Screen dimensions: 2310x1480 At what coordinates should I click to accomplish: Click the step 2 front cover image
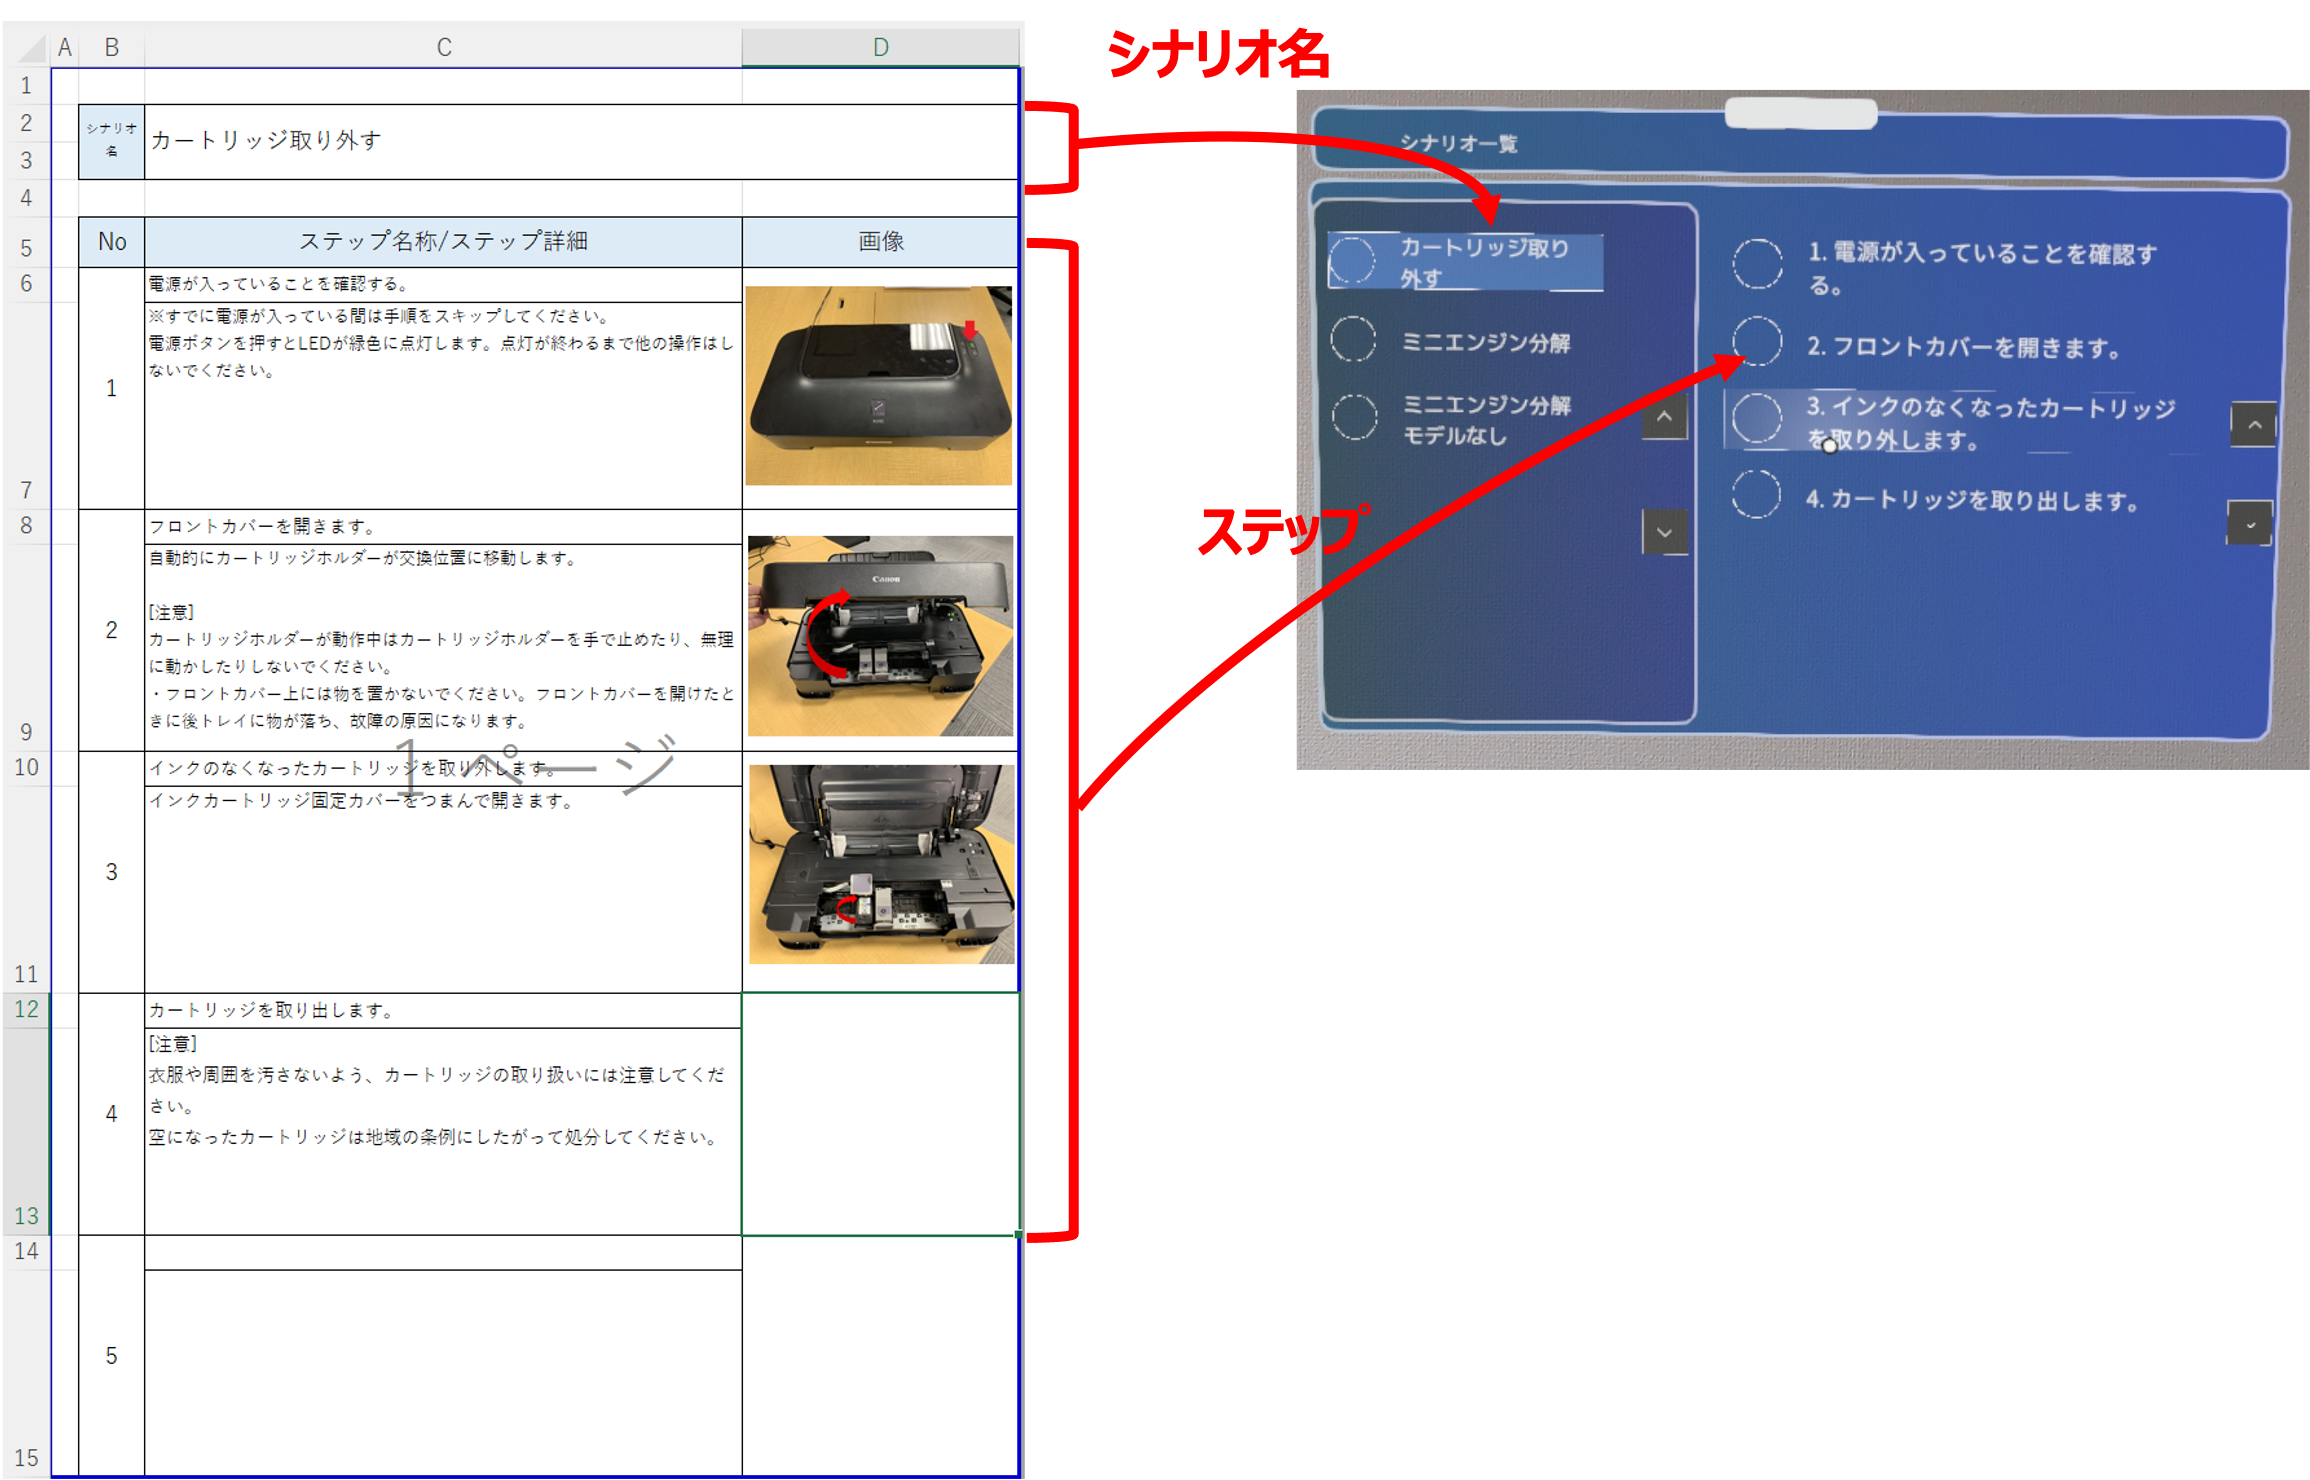pyautogui.click(x=880, y=636)
